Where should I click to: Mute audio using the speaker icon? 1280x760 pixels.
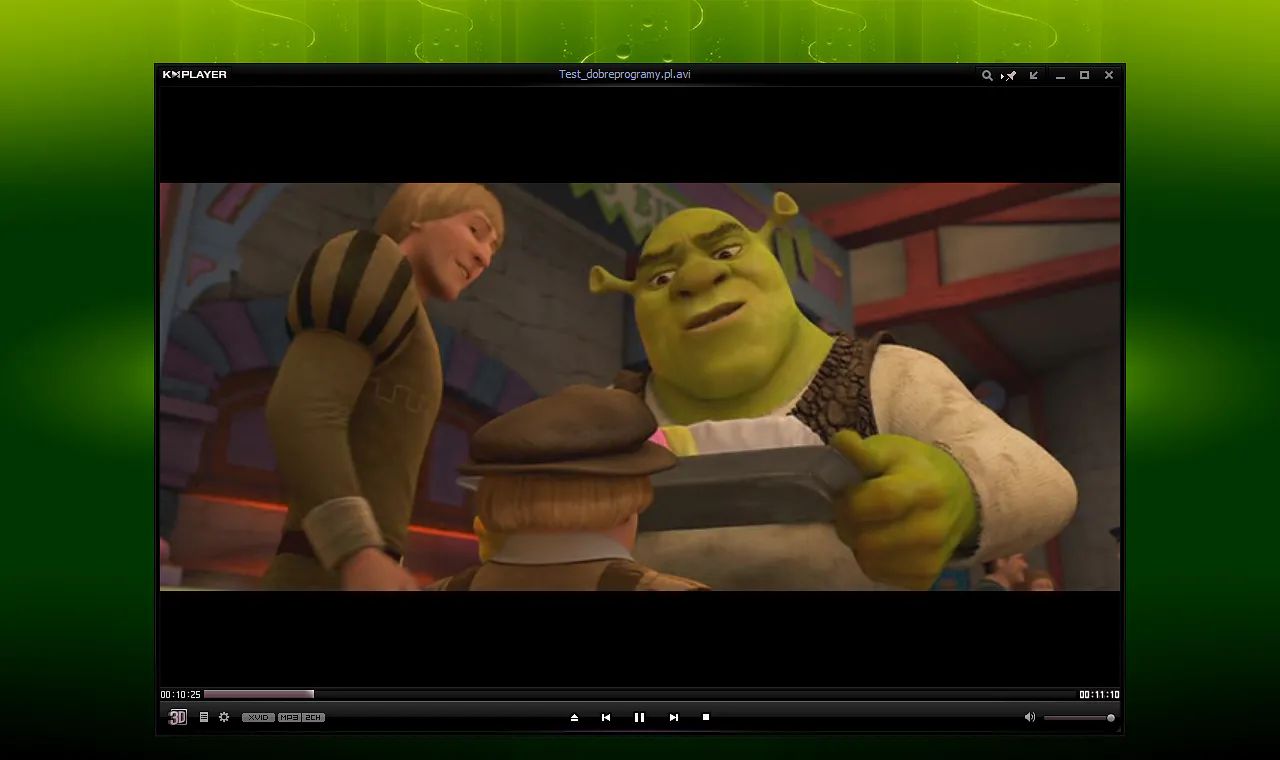point(1029,716)
